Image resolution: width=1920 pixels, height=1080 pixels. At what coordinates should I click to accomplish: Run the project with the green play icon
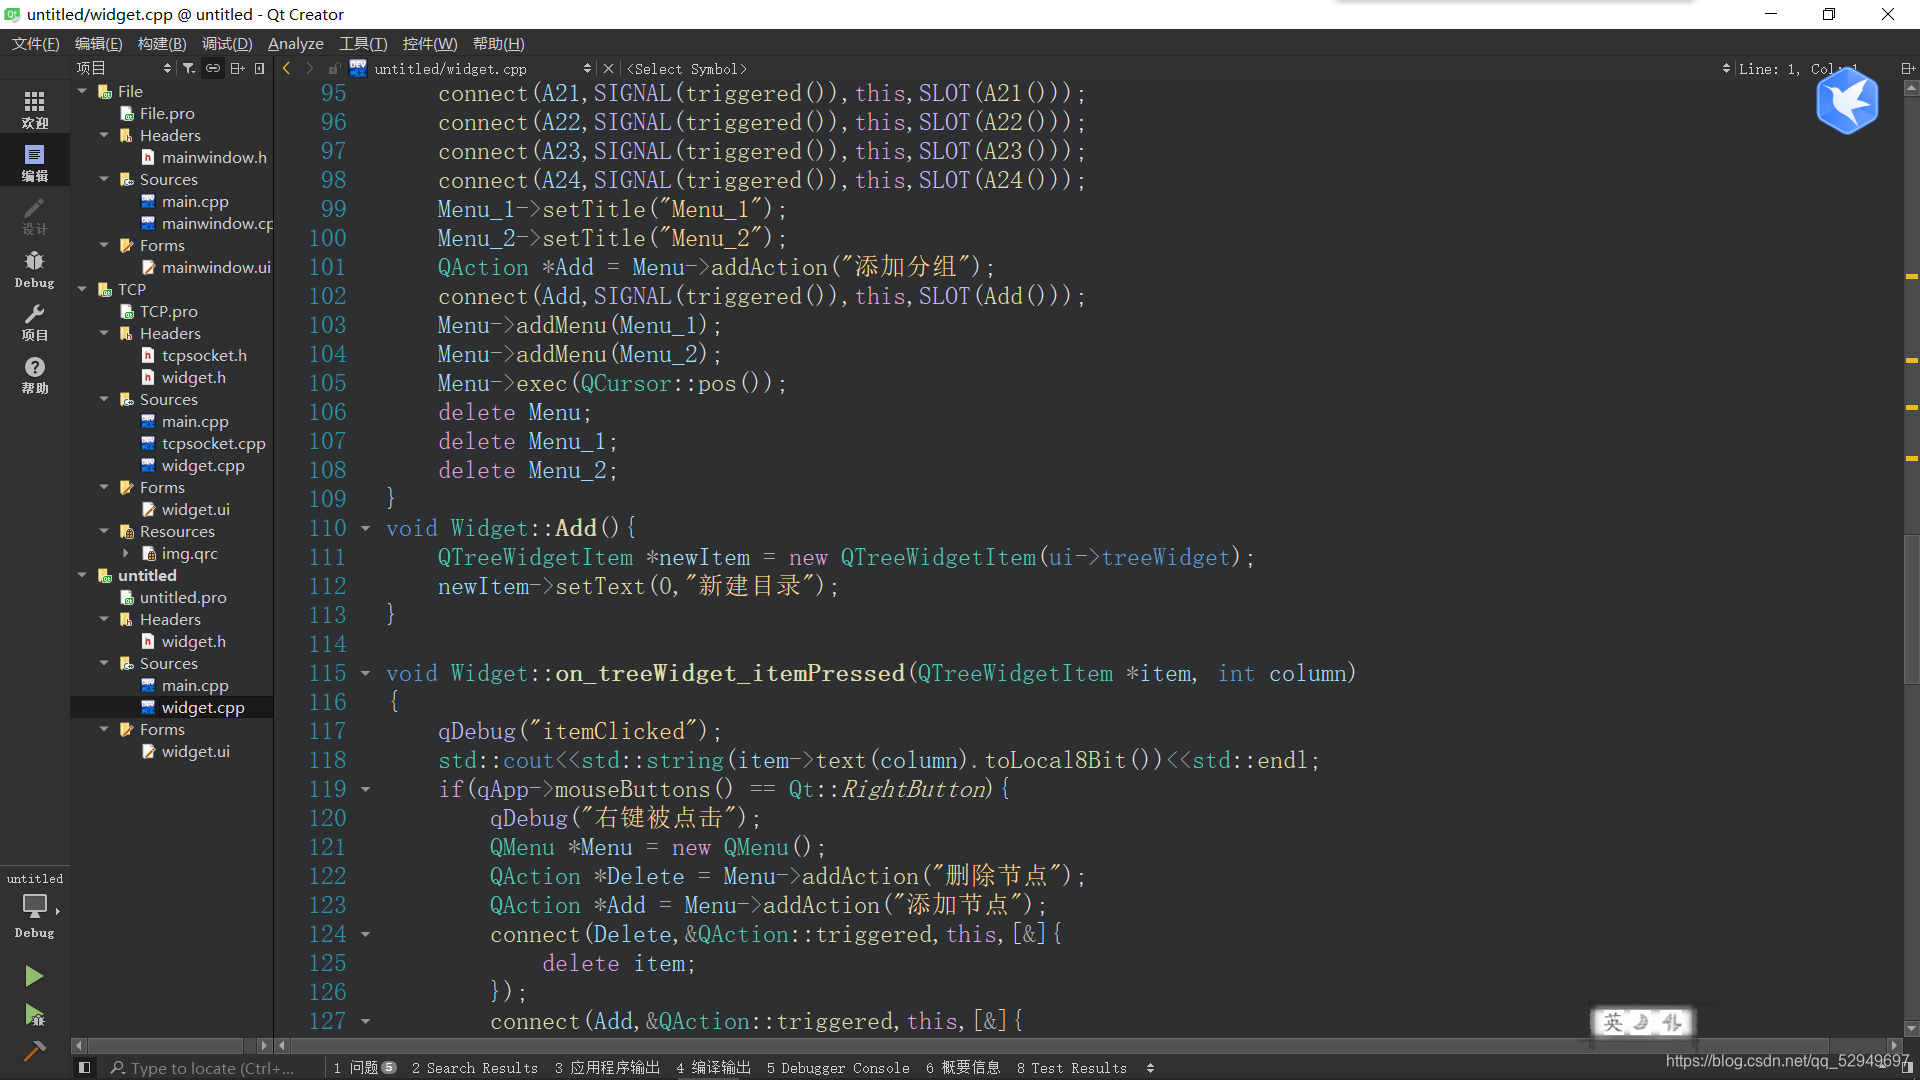[33, 976]
